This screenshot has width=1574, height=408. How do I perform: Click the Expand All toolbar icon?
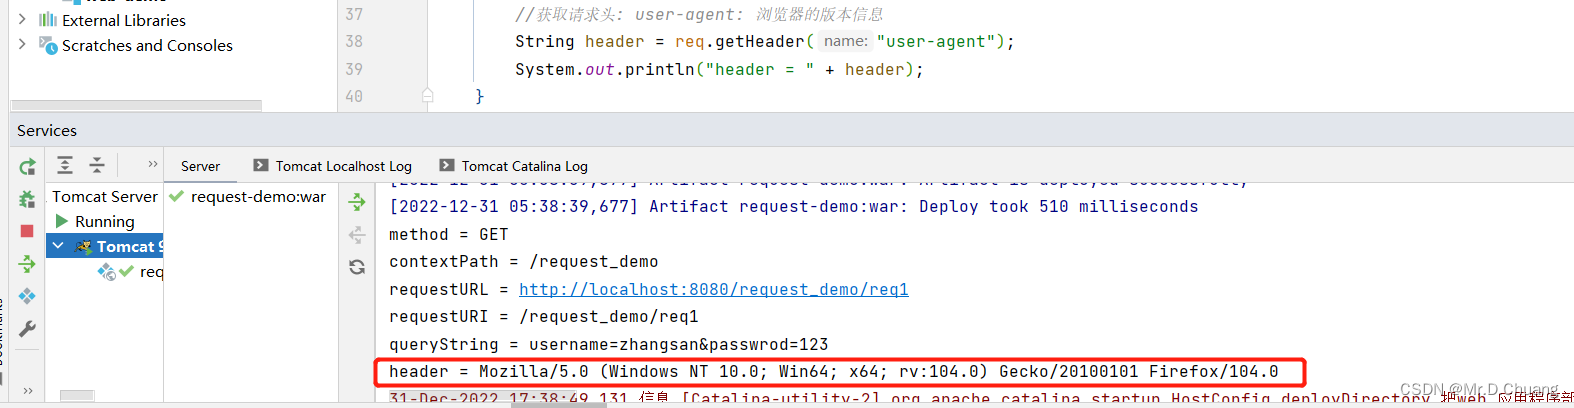pos(65,165)
